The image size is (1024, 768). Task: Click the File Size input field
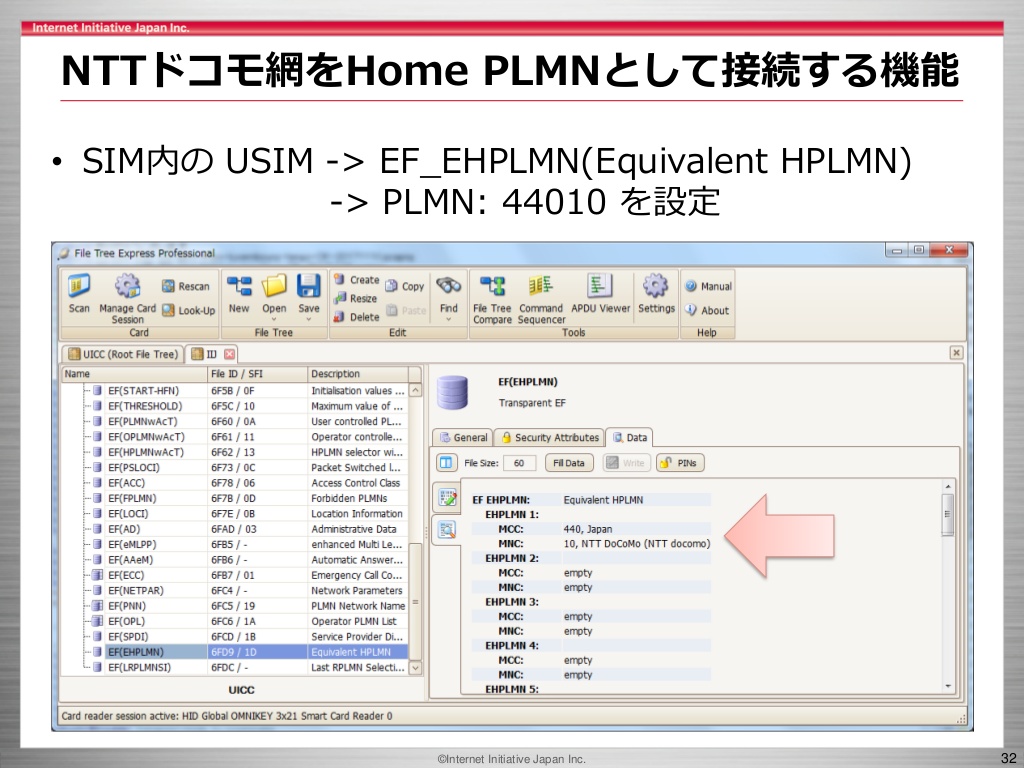pos(519,463)
